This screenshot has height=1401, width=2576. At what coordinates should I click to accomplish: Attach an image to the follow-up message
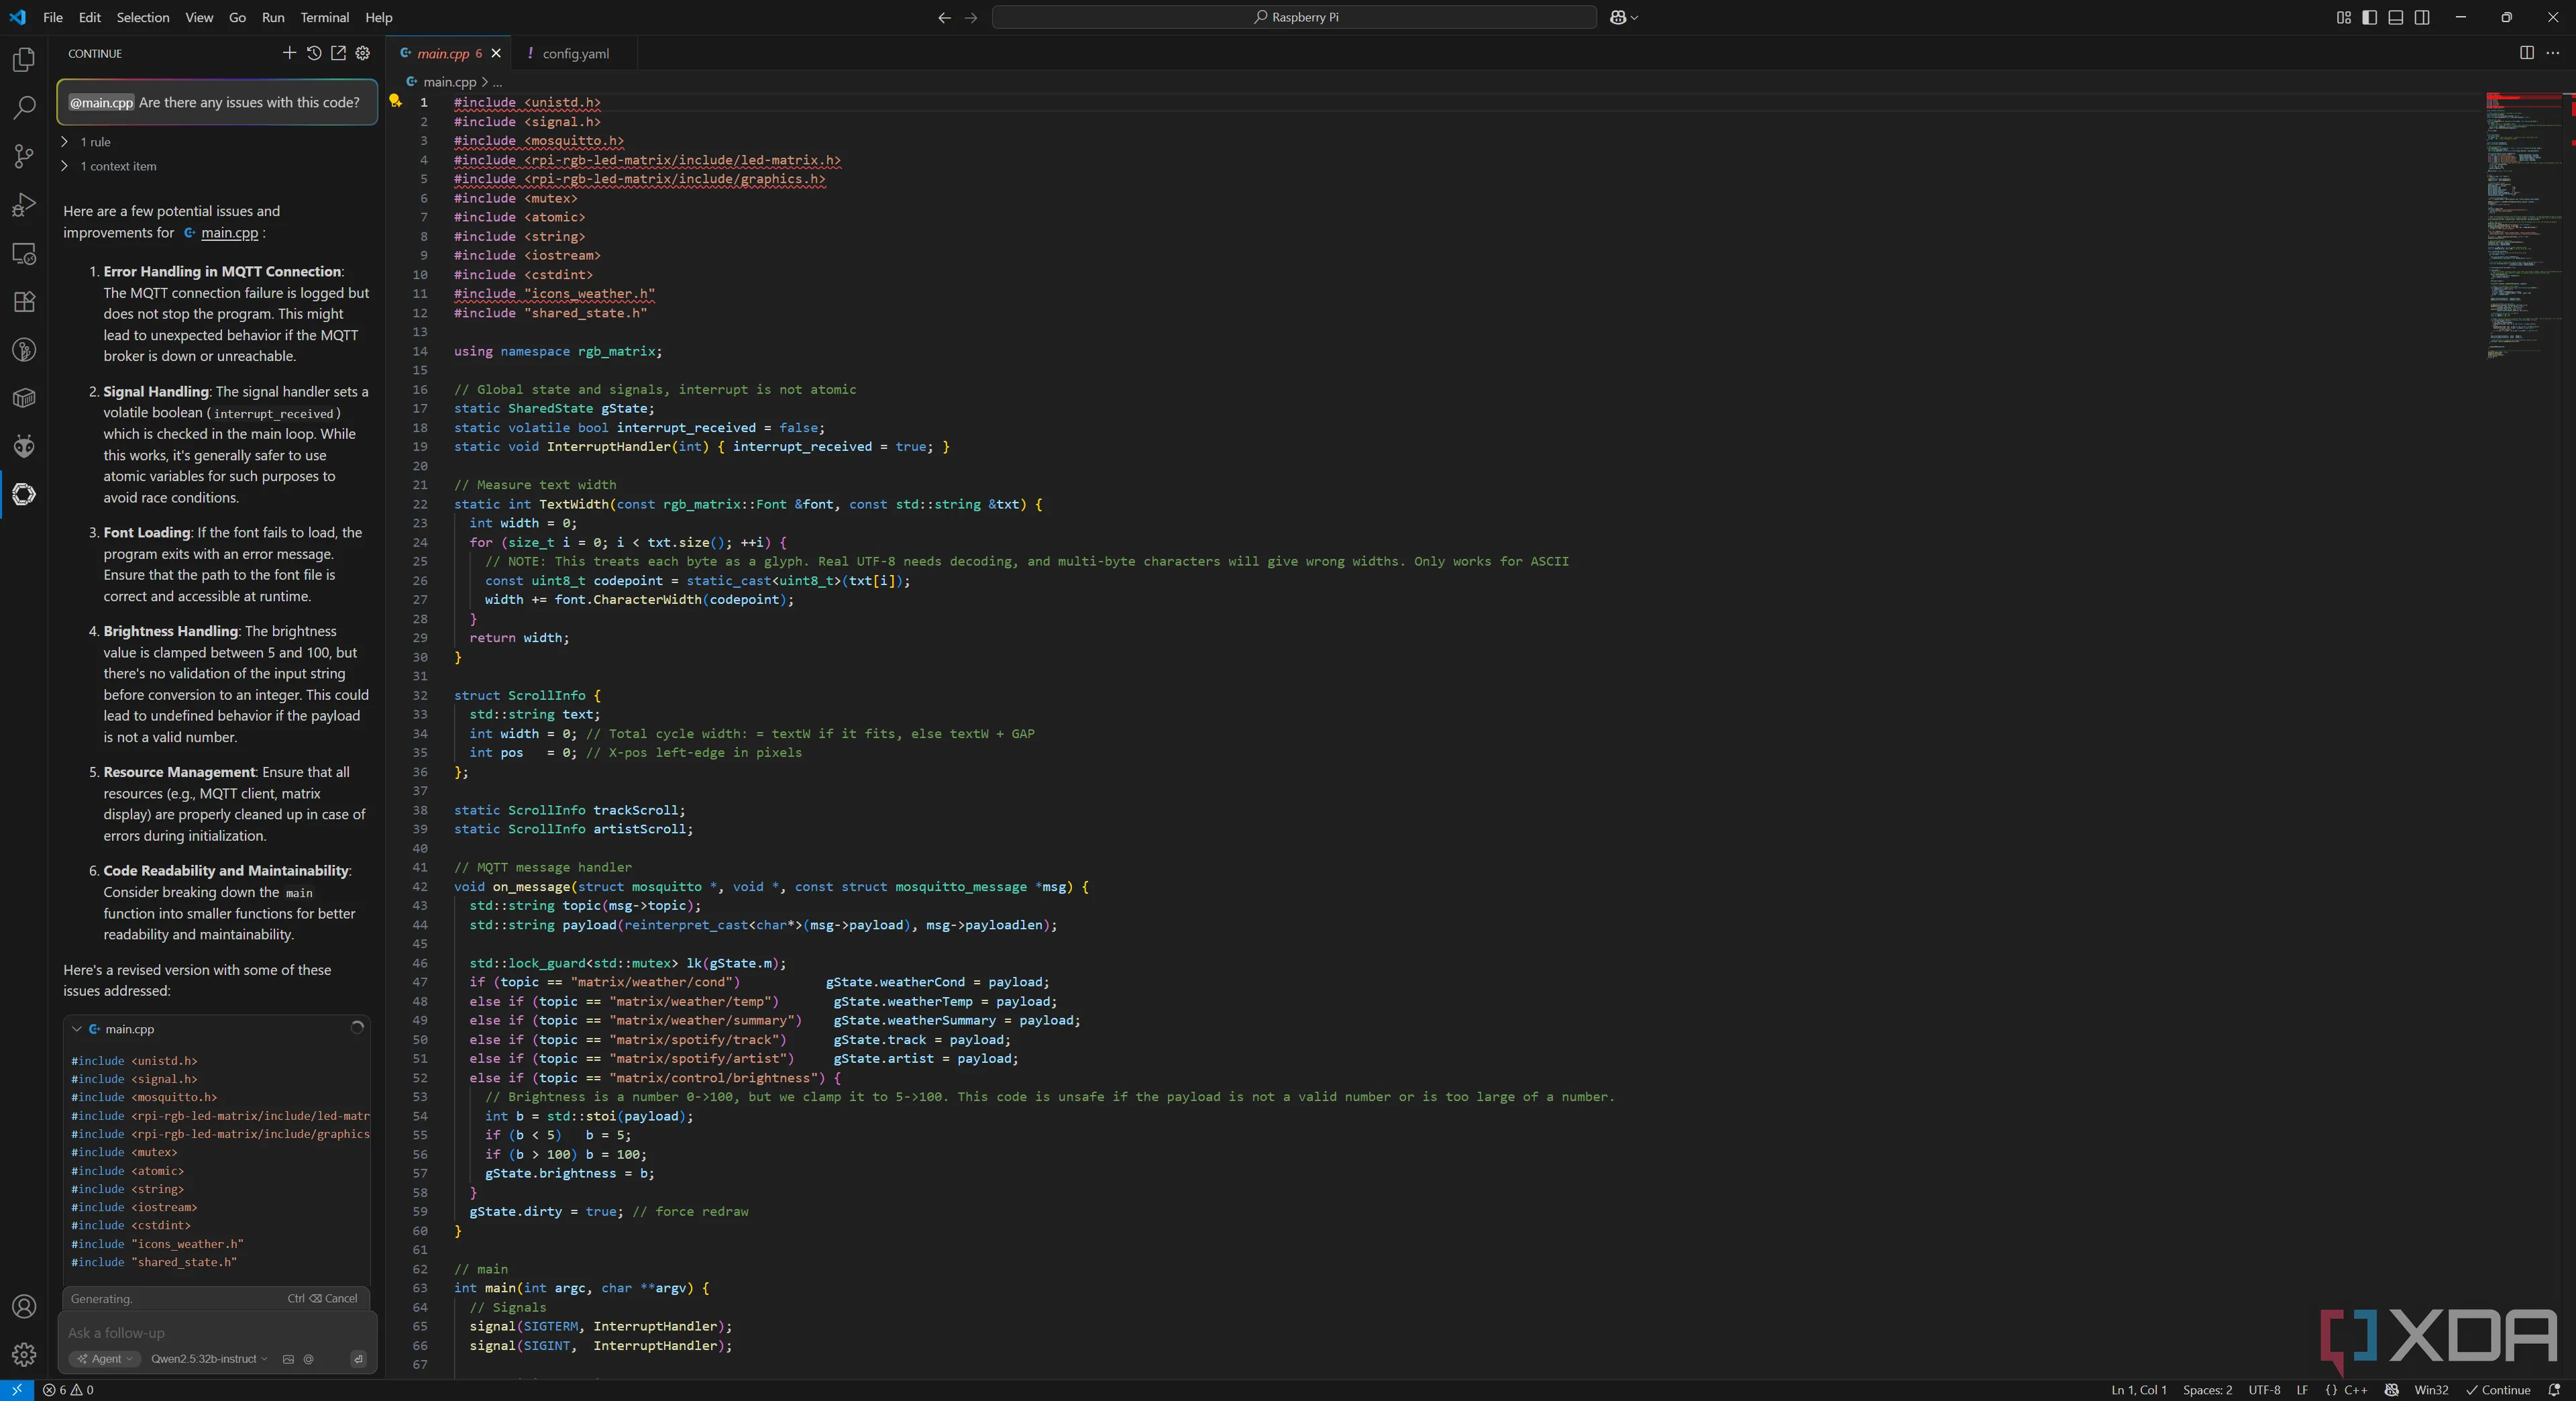click(x=288, y=1359)
